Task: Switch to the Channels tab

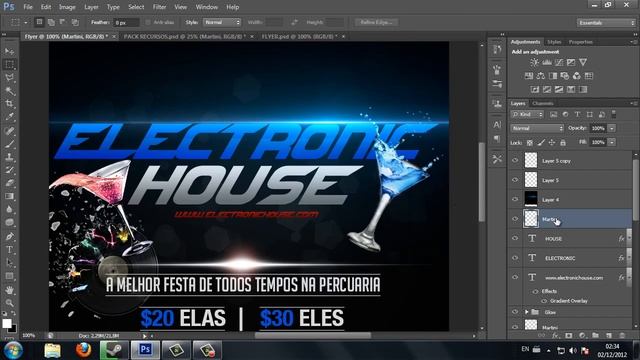Action: click(542, 103)
